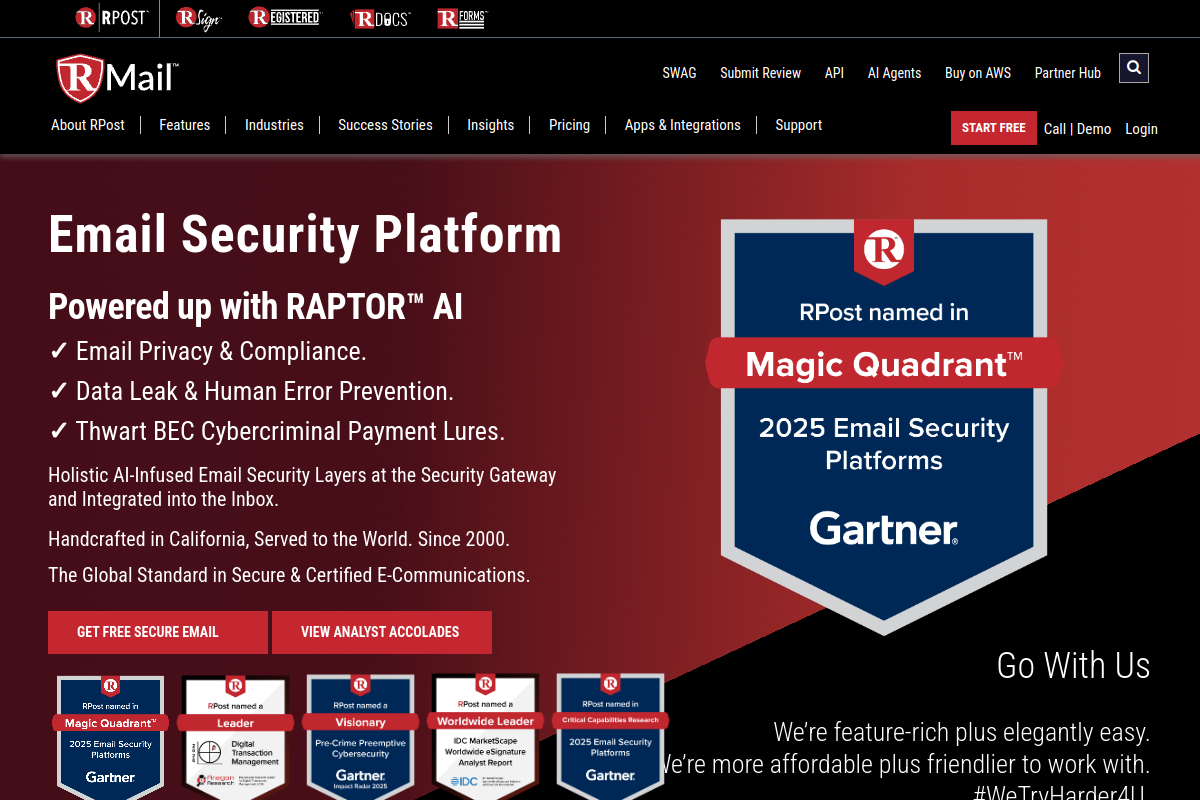Click the Demo link

pos(1094,129)
